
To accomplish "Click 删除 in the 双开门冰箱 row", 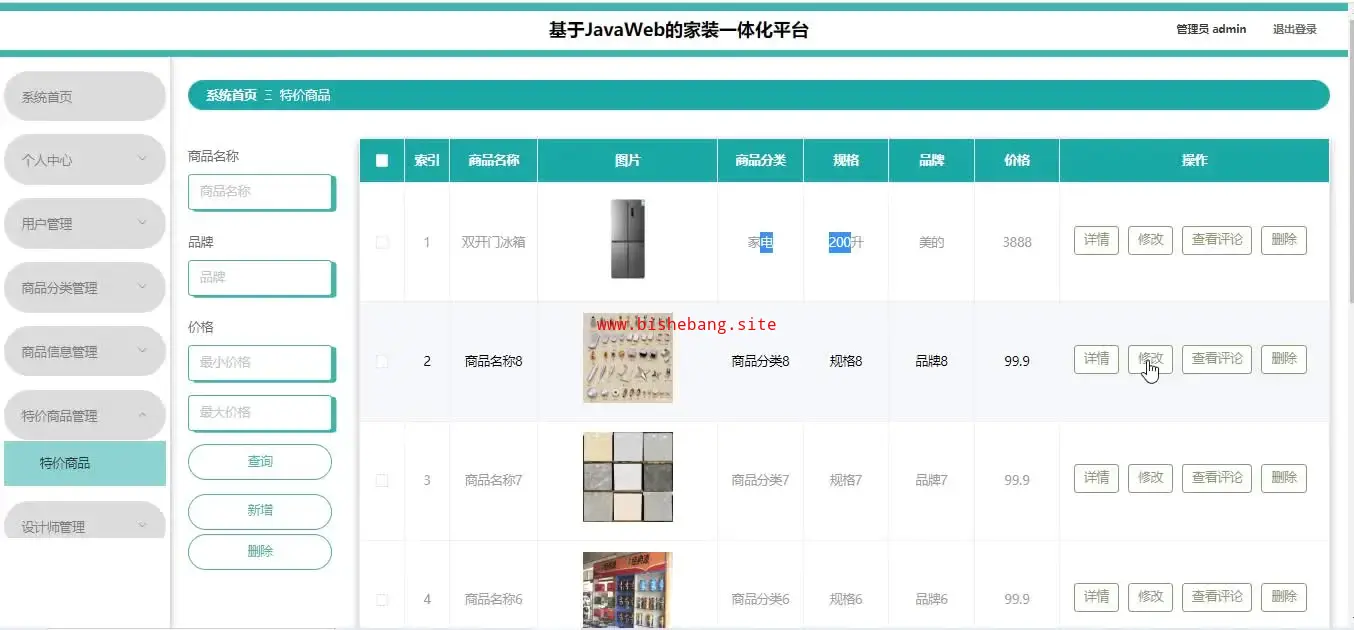I will (x=1283, y=240).
